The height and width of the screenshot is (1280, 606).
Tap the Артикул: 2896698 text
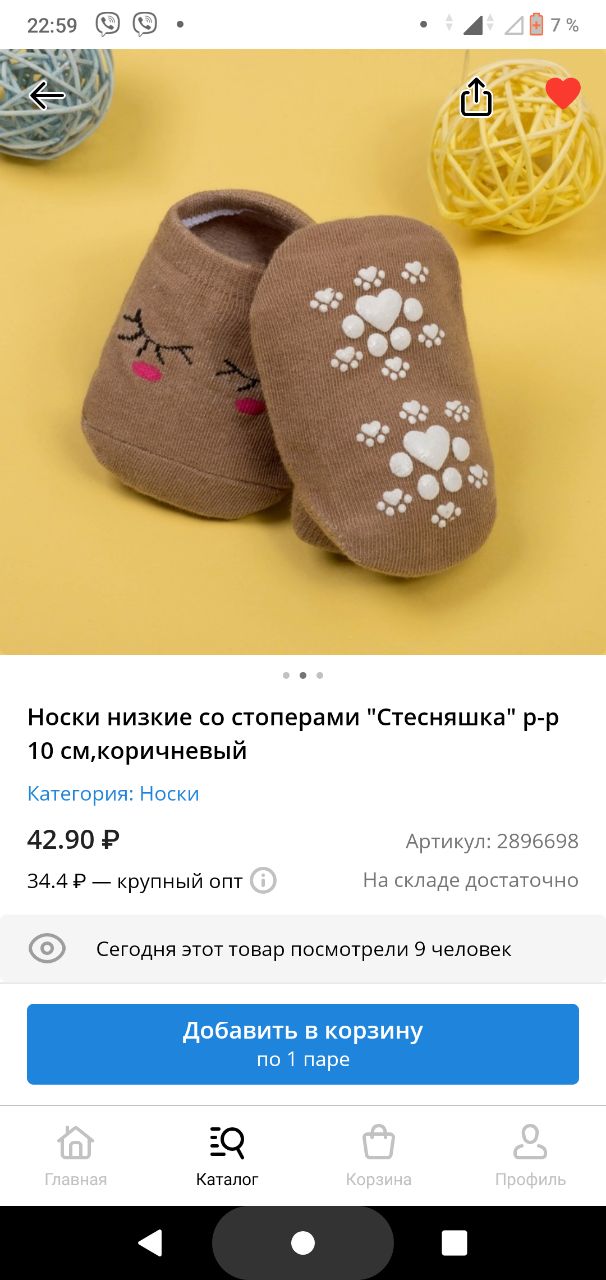point(492,841)
